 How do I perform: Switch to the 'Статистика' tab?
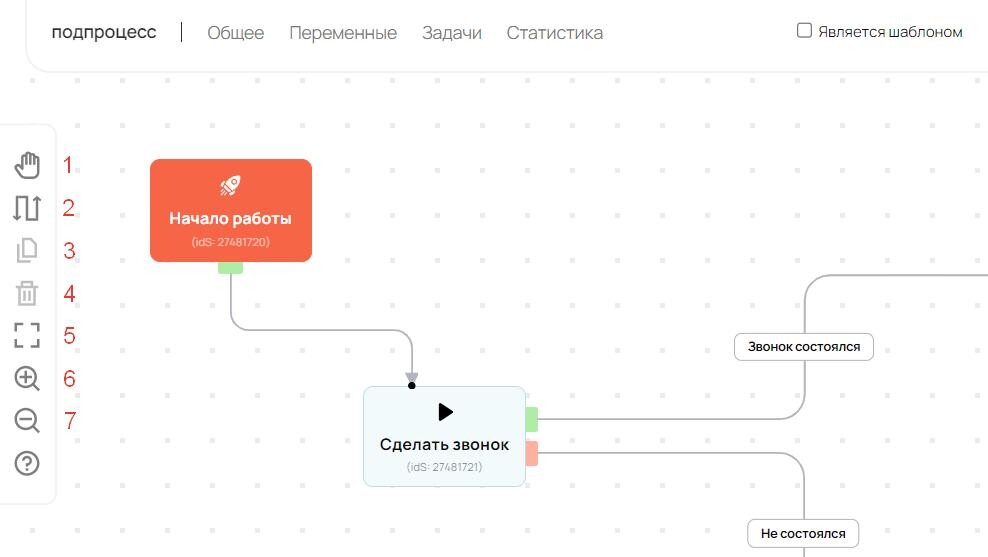[x=554, y=33]
